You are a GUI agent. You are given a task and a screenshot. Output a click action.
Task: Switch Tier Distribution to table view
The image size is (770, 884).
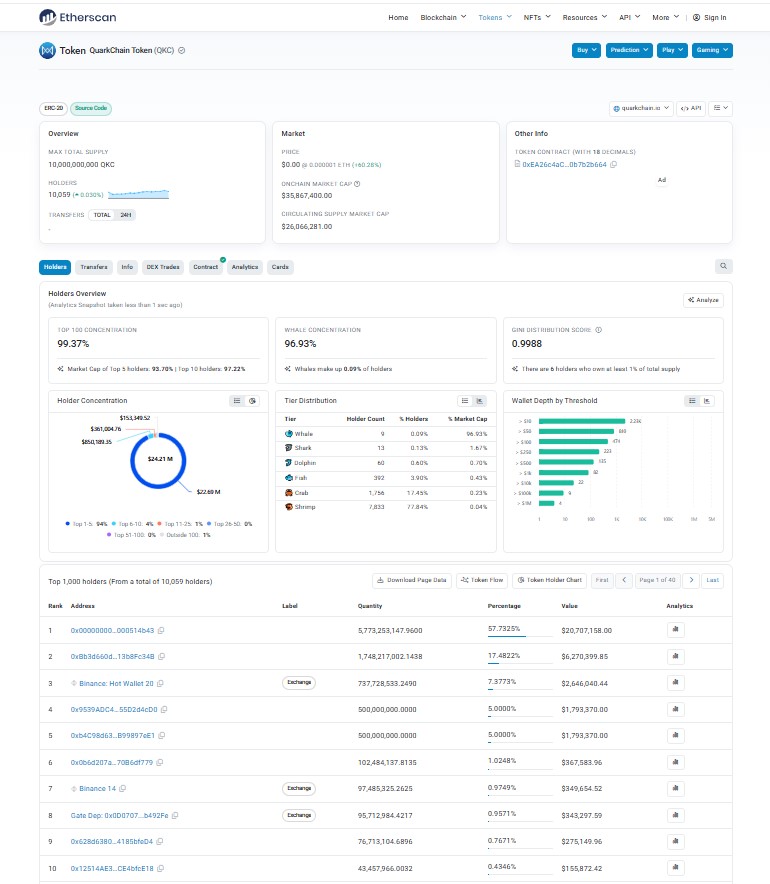pyautogui.click(x=465, y=401)
